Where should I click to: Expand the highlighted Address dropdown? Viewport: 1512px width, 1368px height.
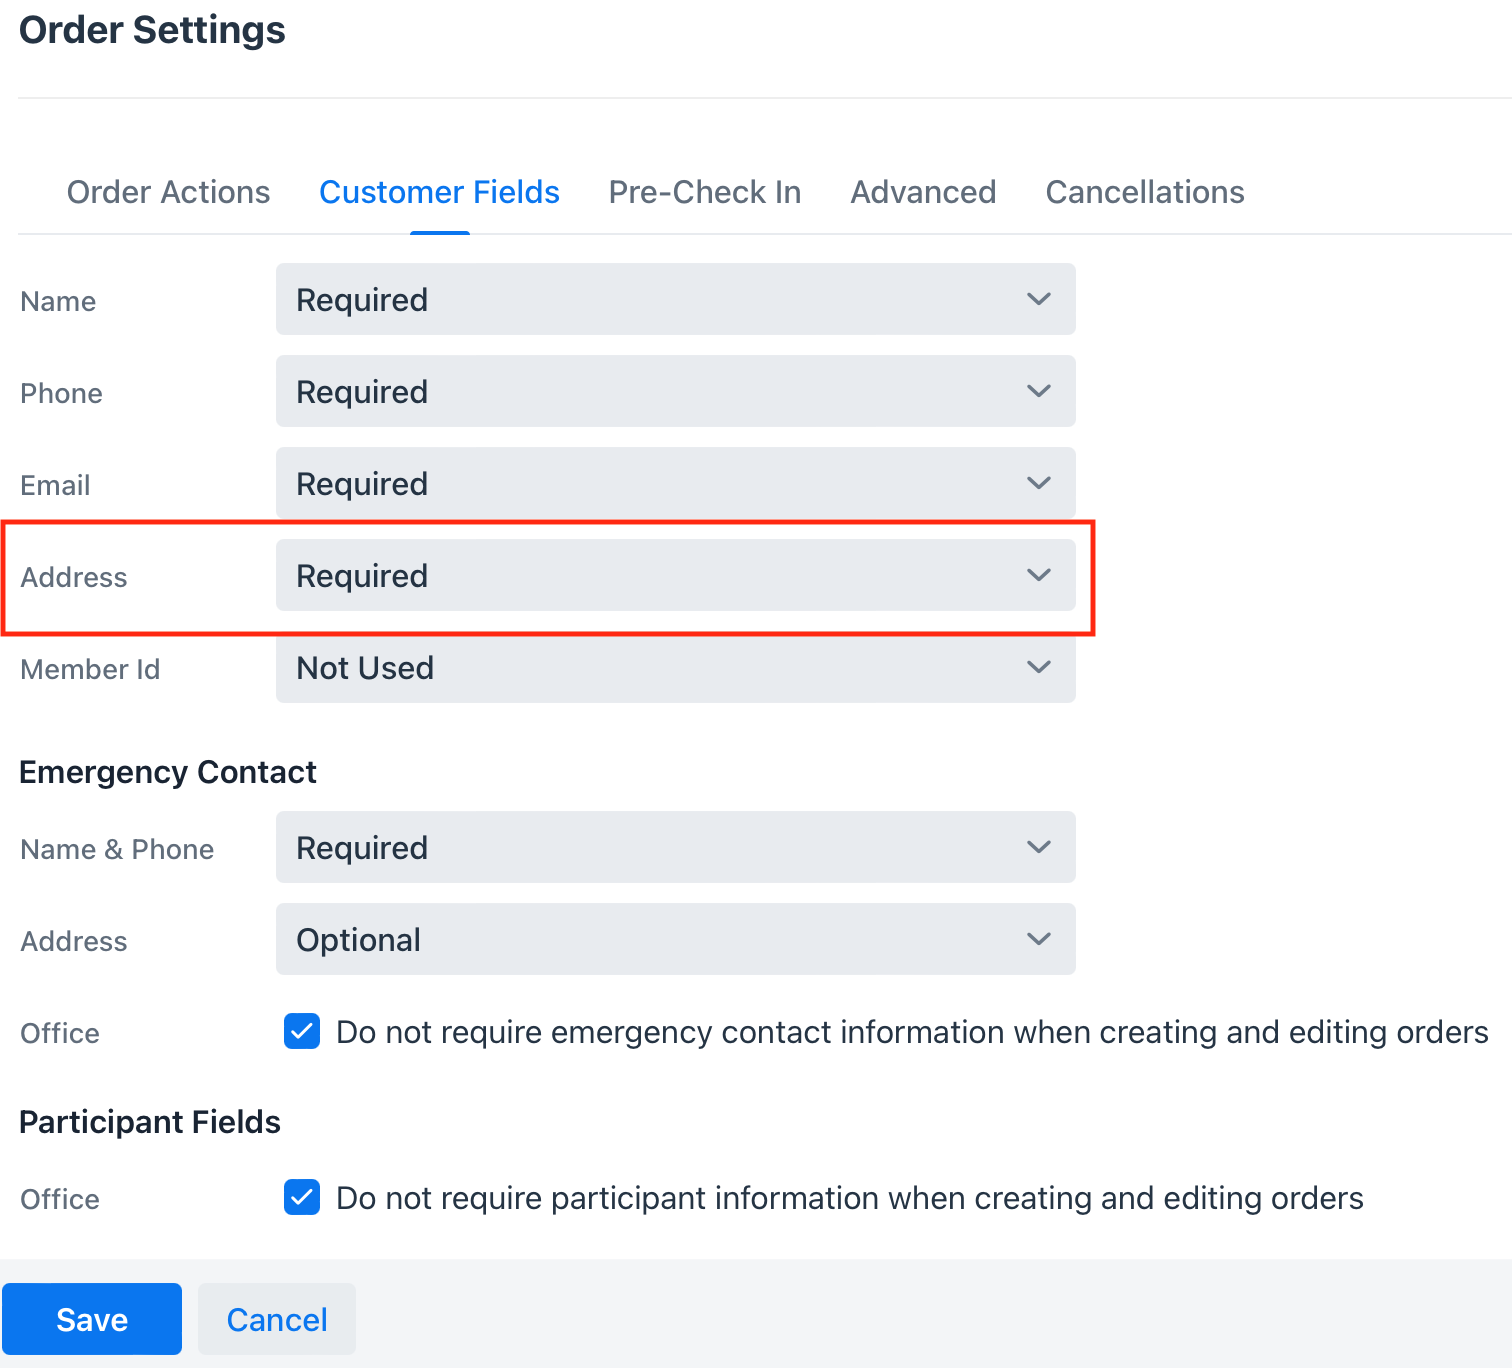675,575
